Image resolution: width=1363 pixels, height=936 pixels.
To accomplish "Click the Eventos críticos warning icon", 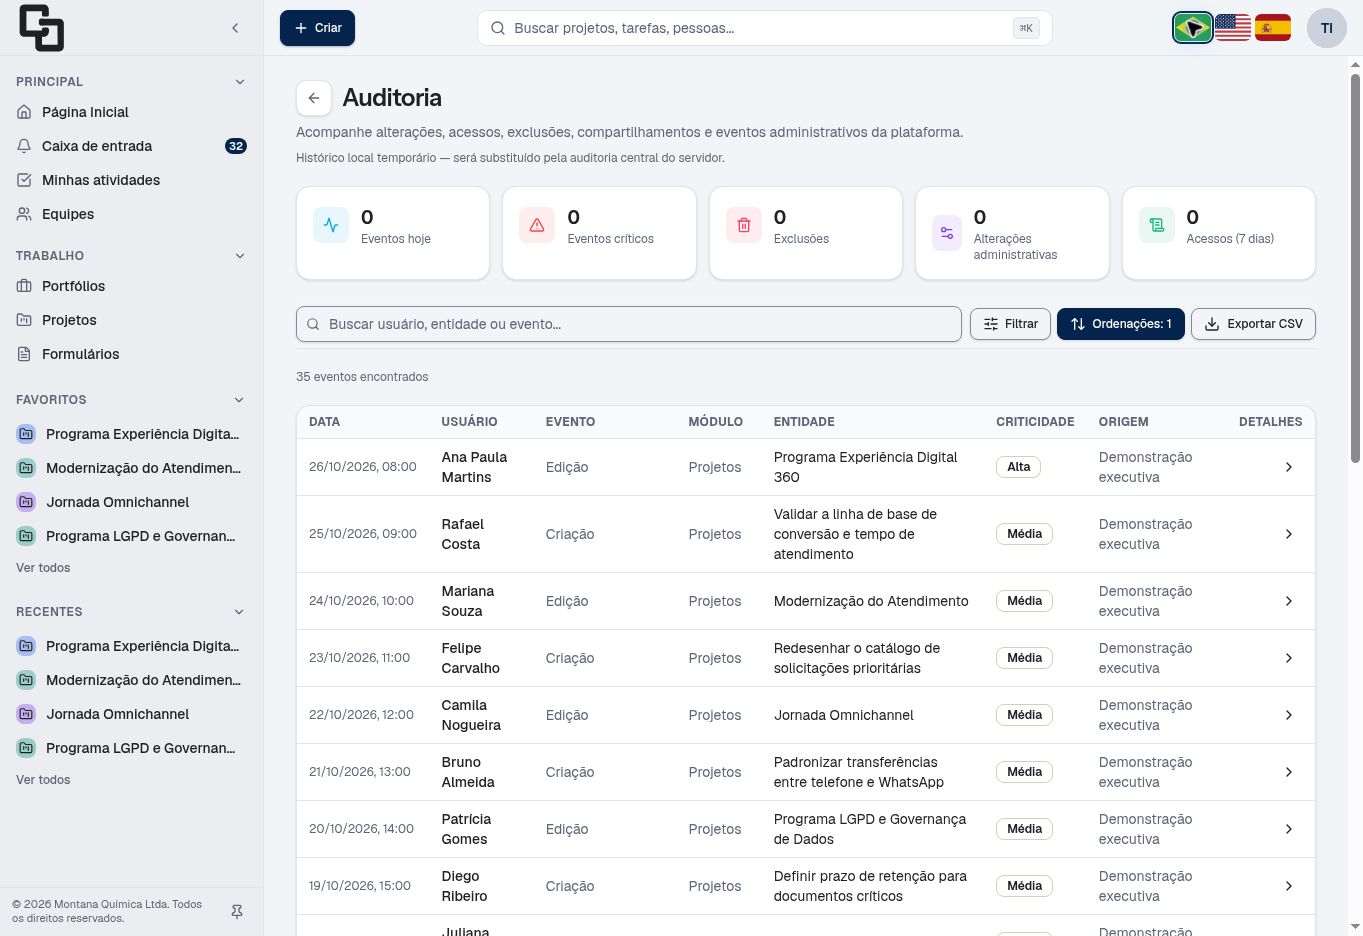I will (x=537, y=225).
